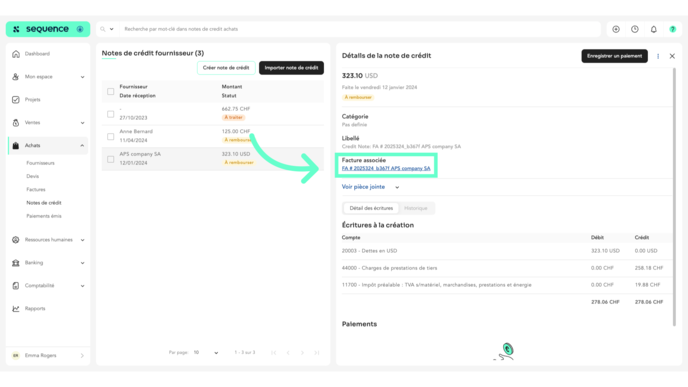Open the three-dot more options menu
This screenshot has height=387, width=688.
658,56
